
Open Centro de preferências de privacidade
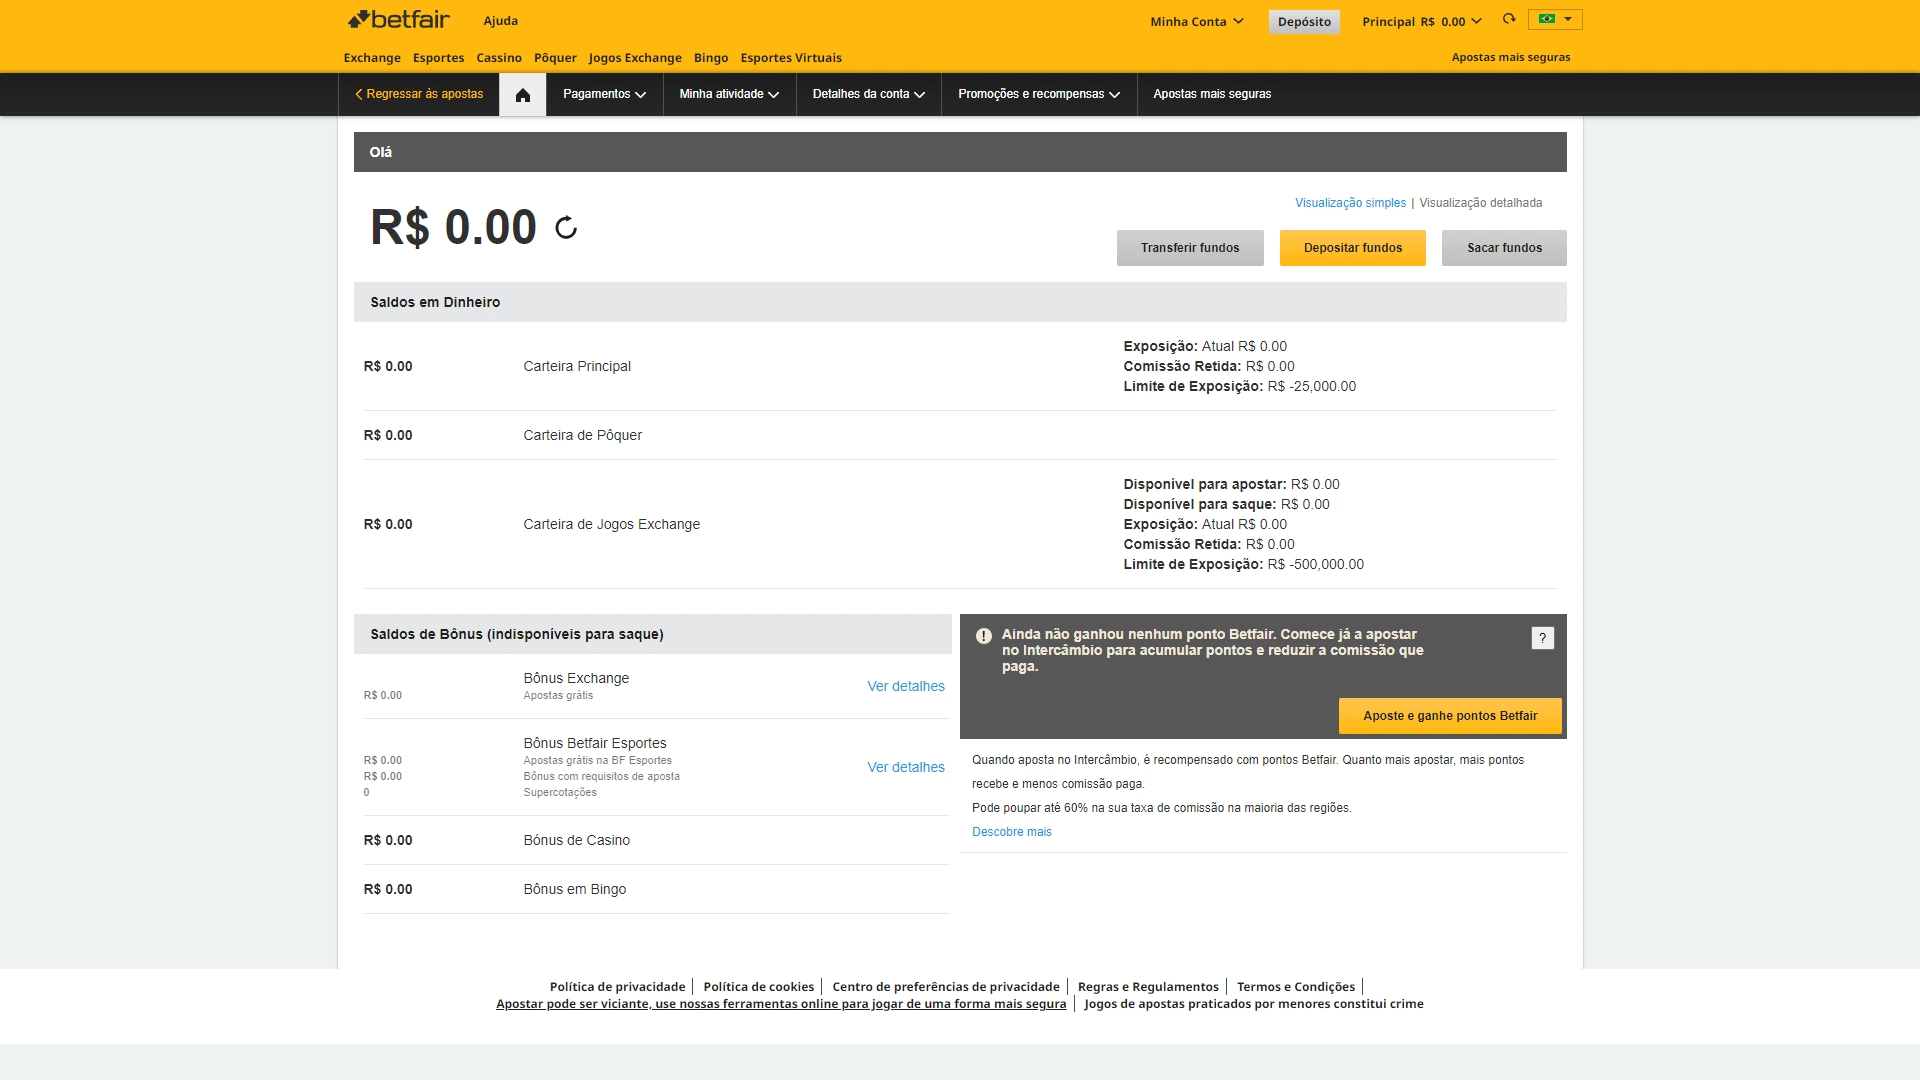(x=945, y=987)
